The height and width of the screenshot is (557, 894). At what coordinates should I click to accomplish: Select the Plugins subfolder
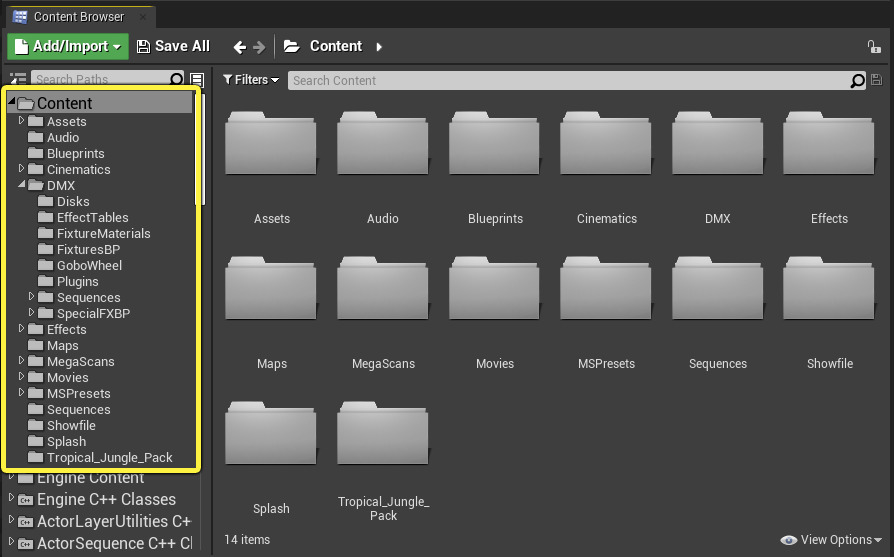tap(78, 281)
